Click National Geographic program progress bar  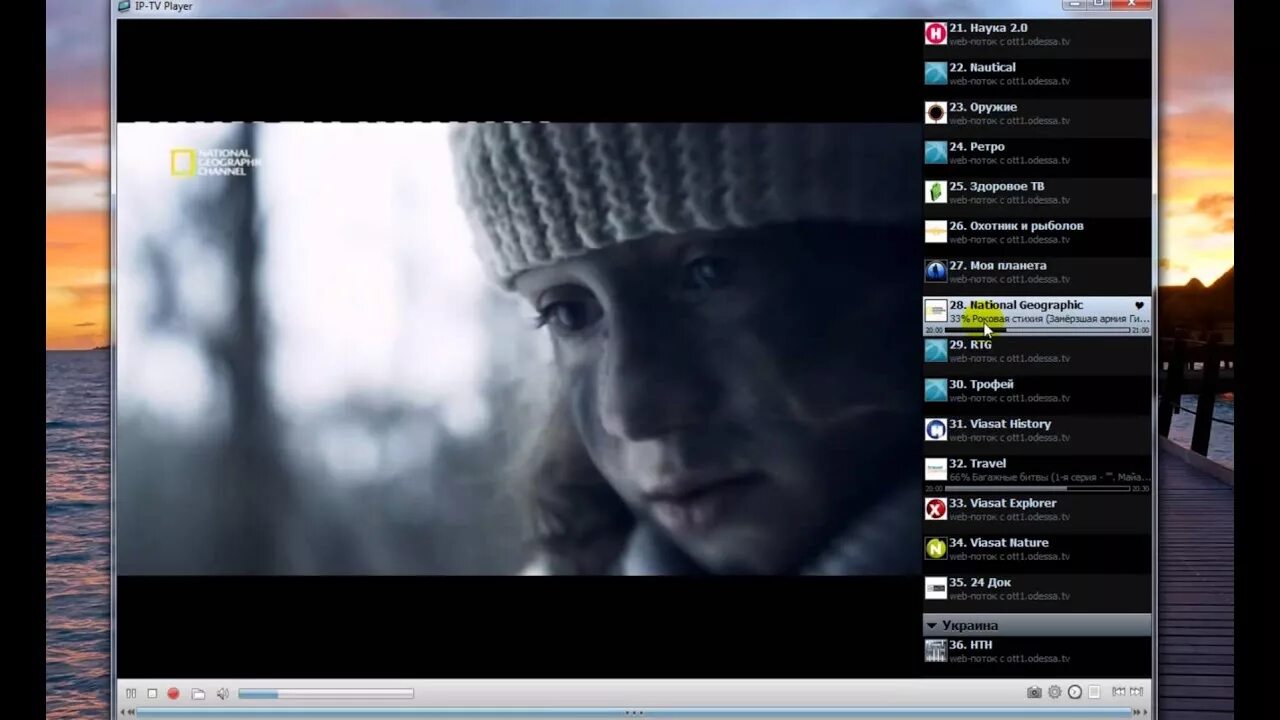(1037, 330)
